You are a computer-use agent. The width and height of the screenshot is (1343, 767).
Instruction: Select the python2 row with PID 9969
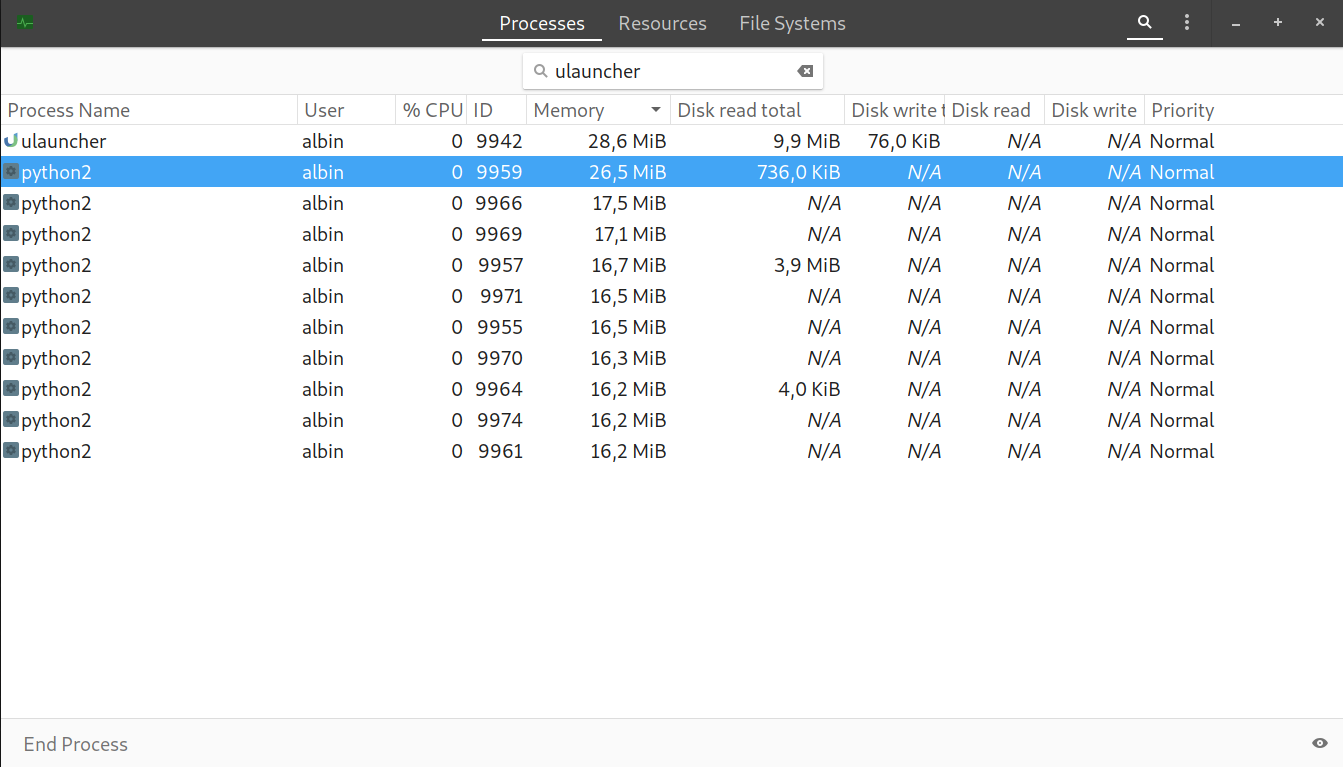click(x=400, y=233)
